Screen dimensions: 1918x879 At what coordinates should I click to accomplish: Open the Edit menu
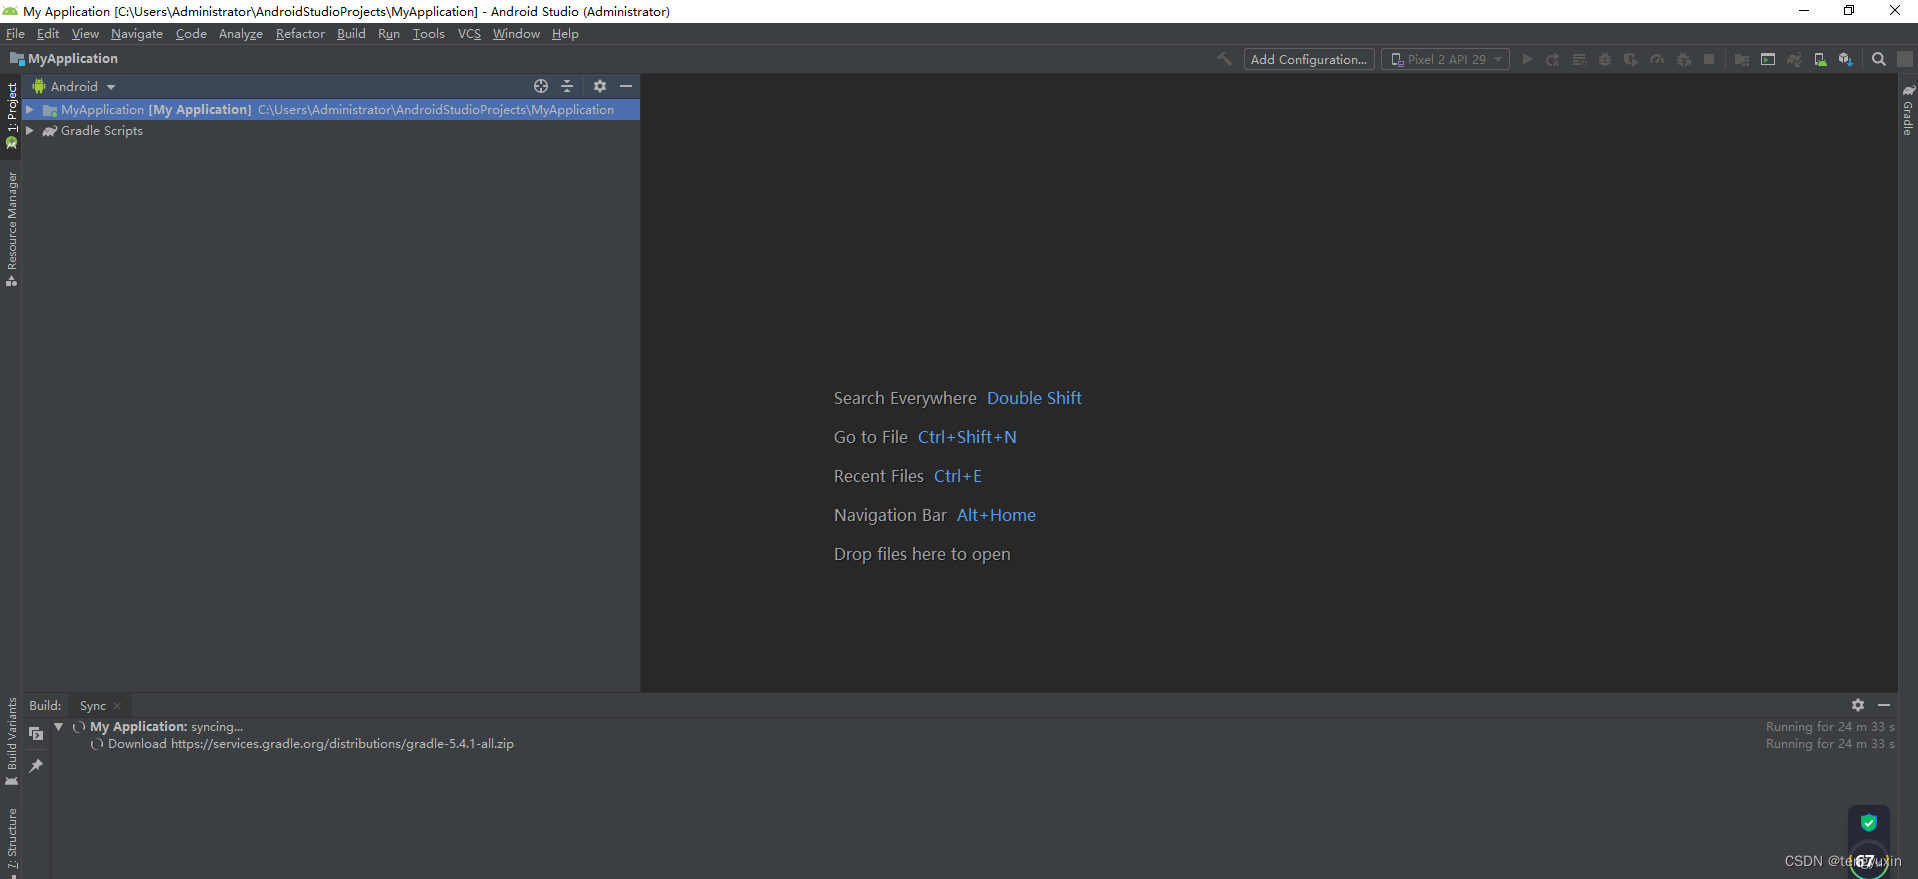tap(48, 34)
